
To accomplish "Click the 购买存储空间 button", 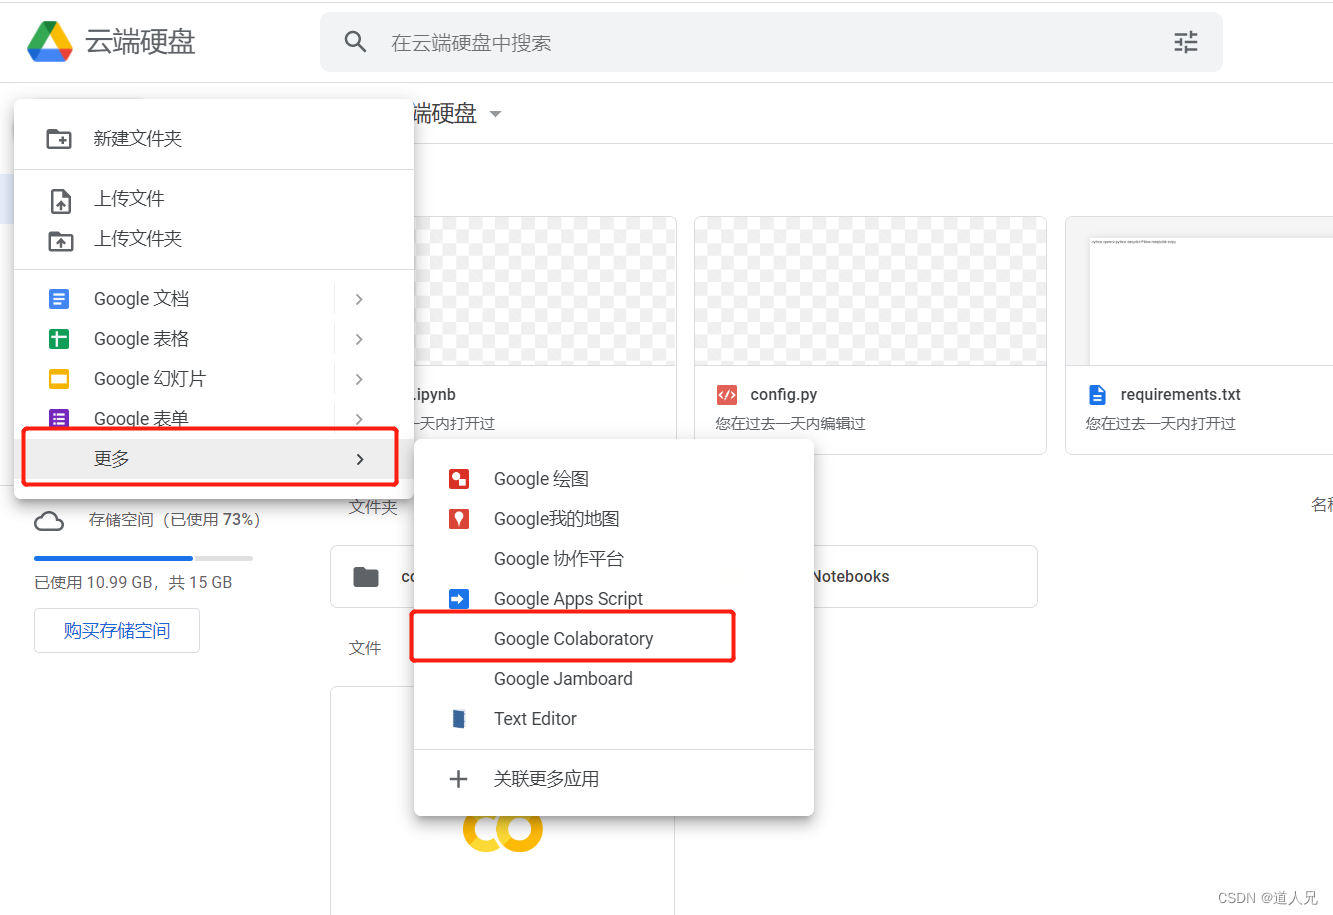I will pyautogui.click(x=117, y=631).
